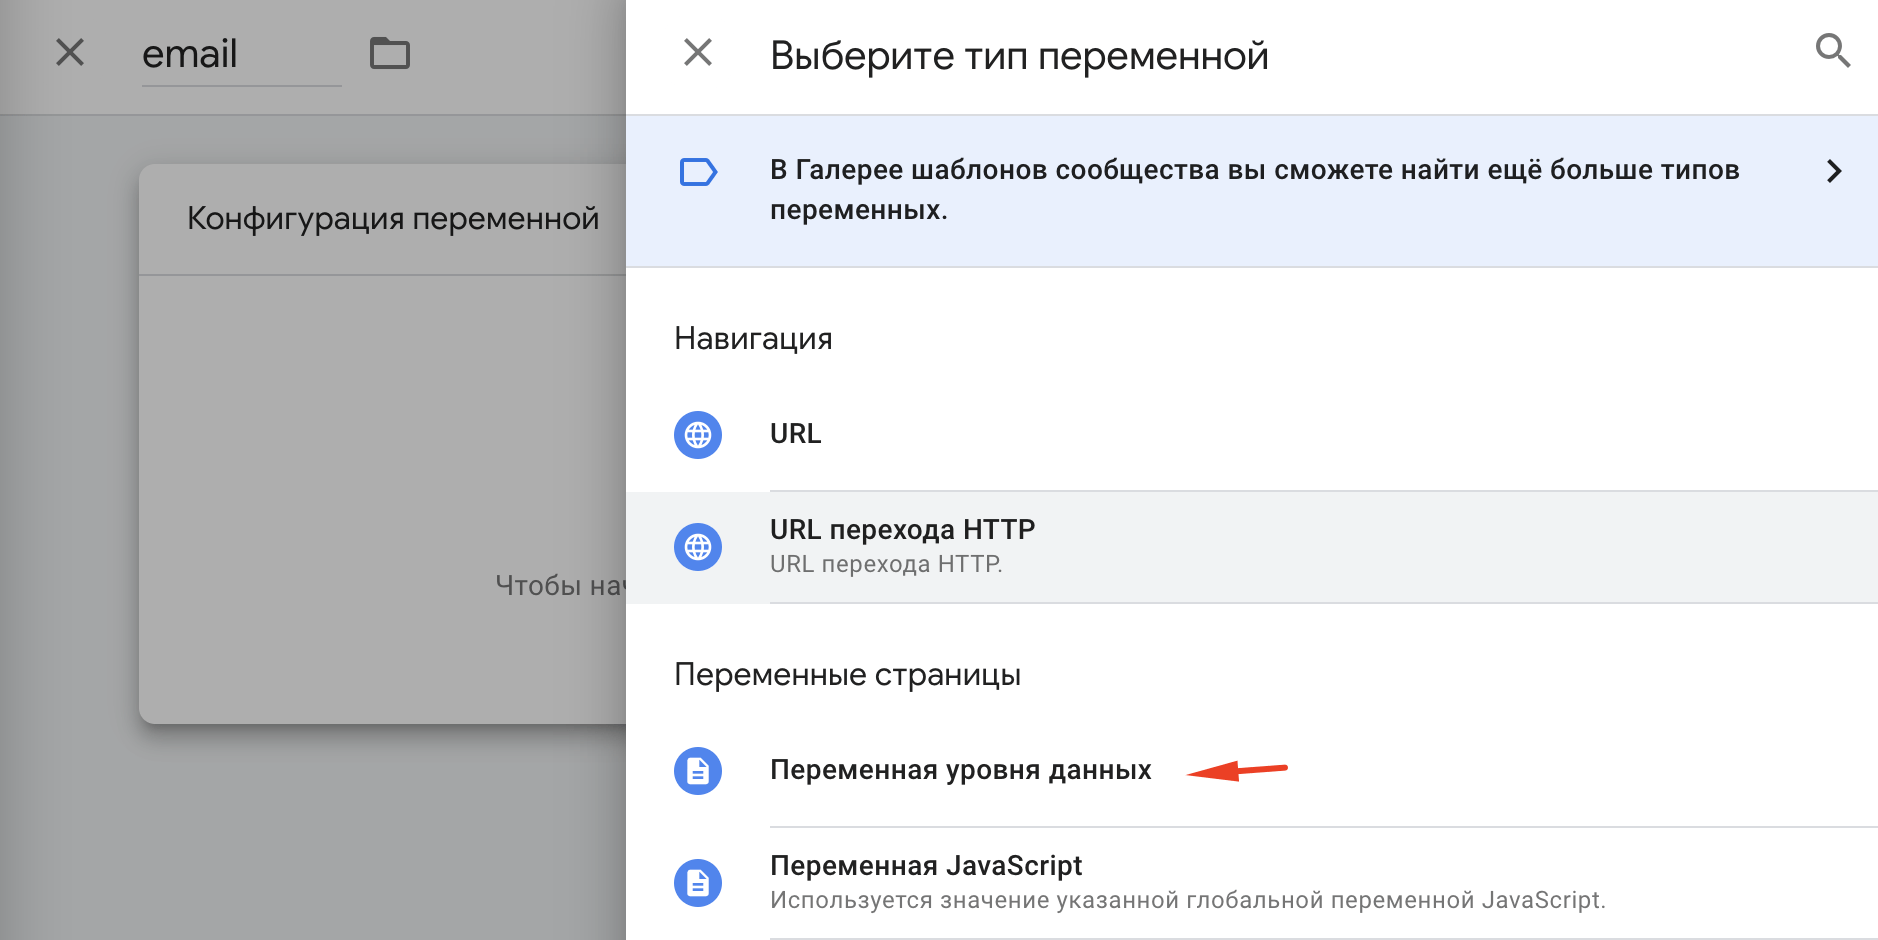Select the URL variable type

[x=1252, y=435]
